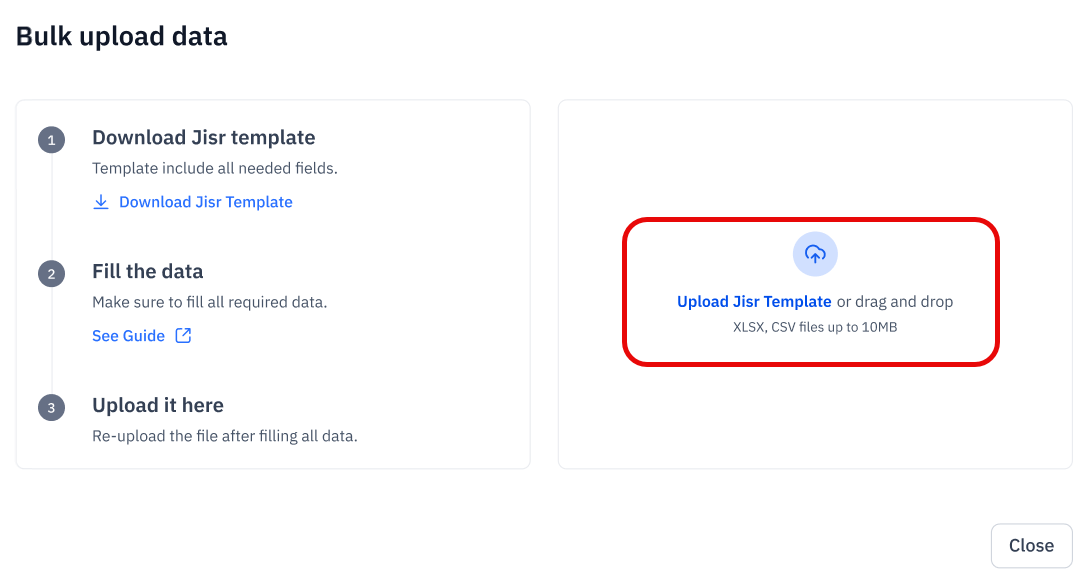Click the Download Jisr template heading
The image size is (1090, 584).
tap(204, 137)
